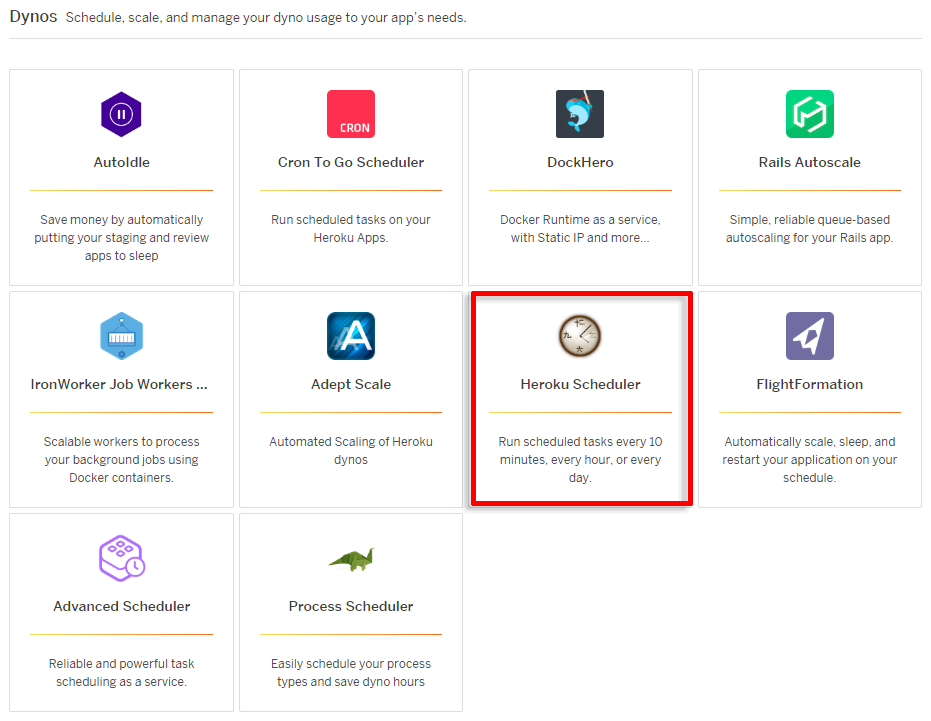The image size is (931, 721).
Task: Open Cron To Go Scheduler title
Action: pos(351,162)
